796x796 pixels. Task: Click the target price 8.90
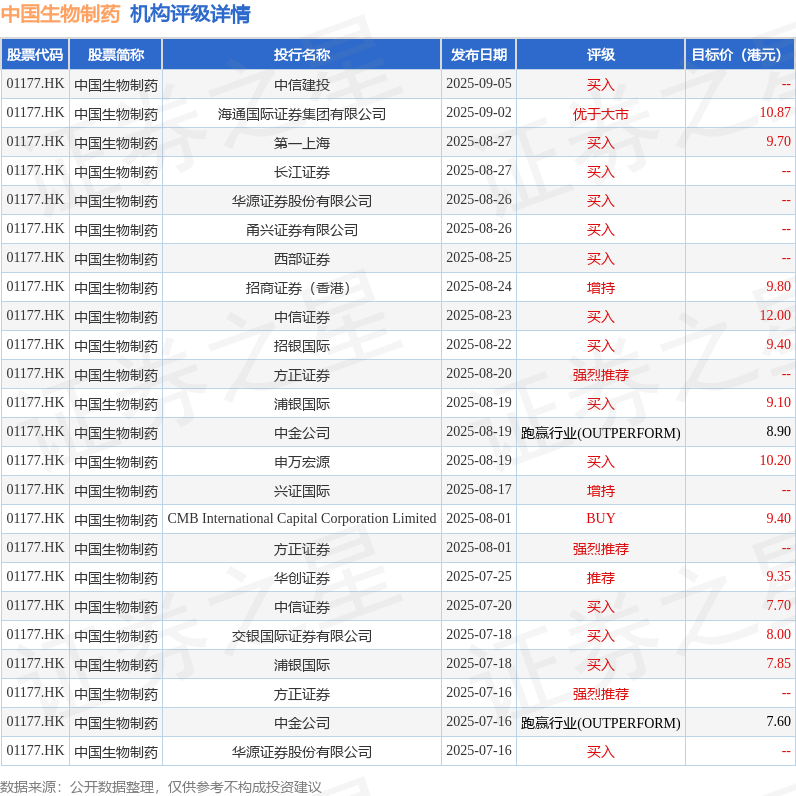(x=778, y=431)
